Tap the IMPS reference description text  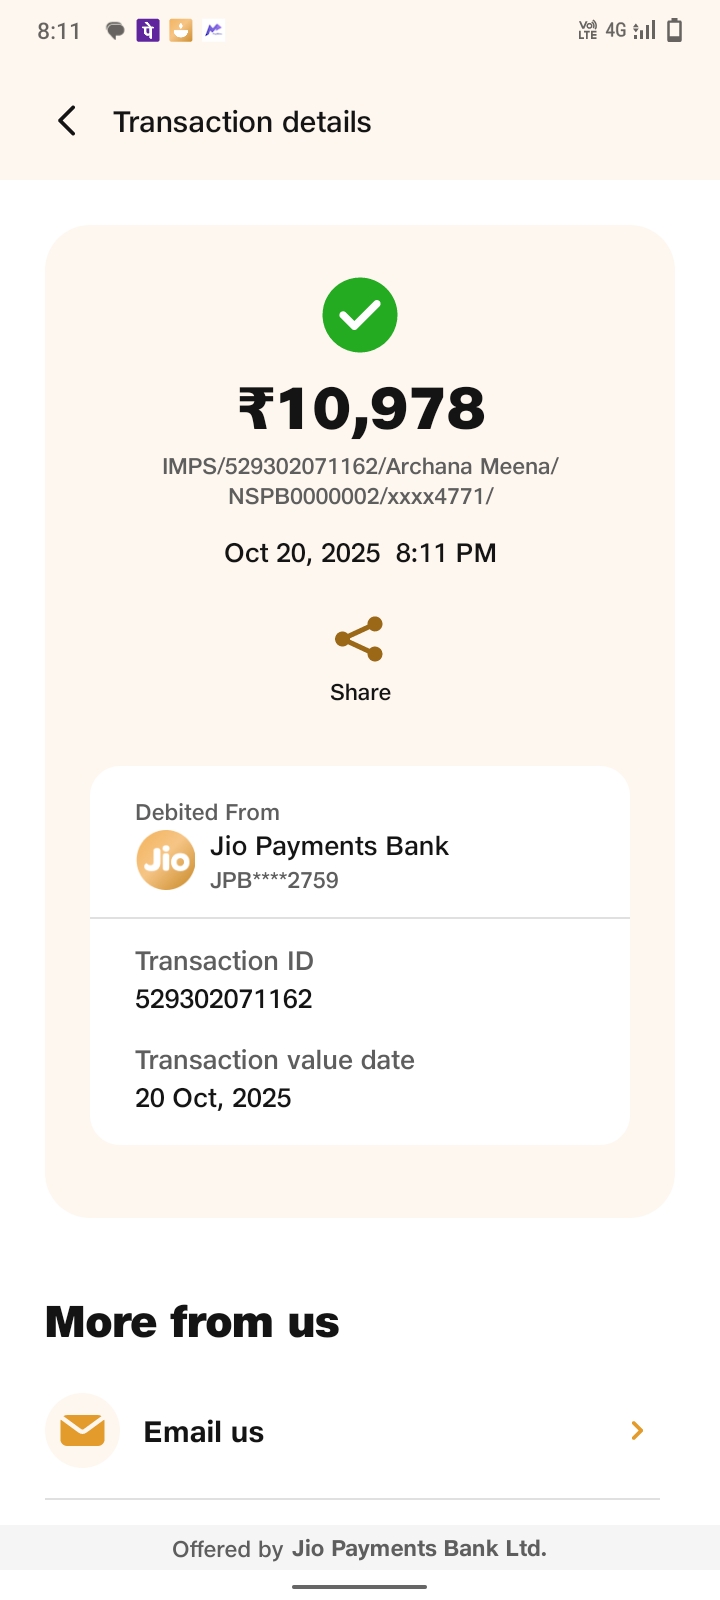(360, 481)
